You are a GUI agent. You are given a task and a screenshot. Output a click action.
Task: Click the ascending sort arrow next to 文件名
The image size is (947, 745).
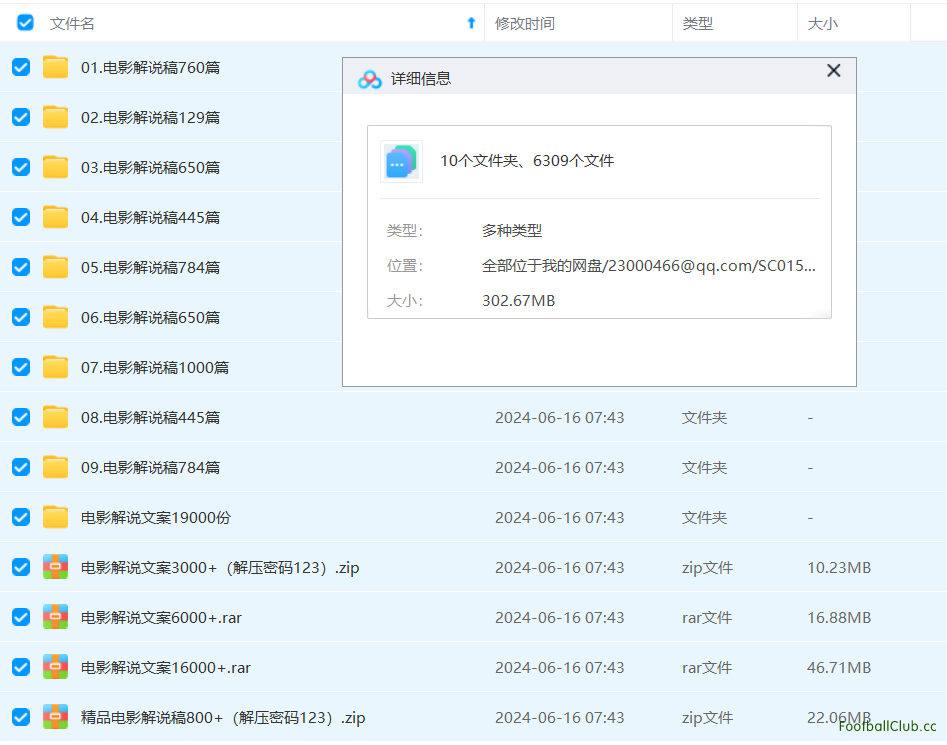(x=470, y=22)
